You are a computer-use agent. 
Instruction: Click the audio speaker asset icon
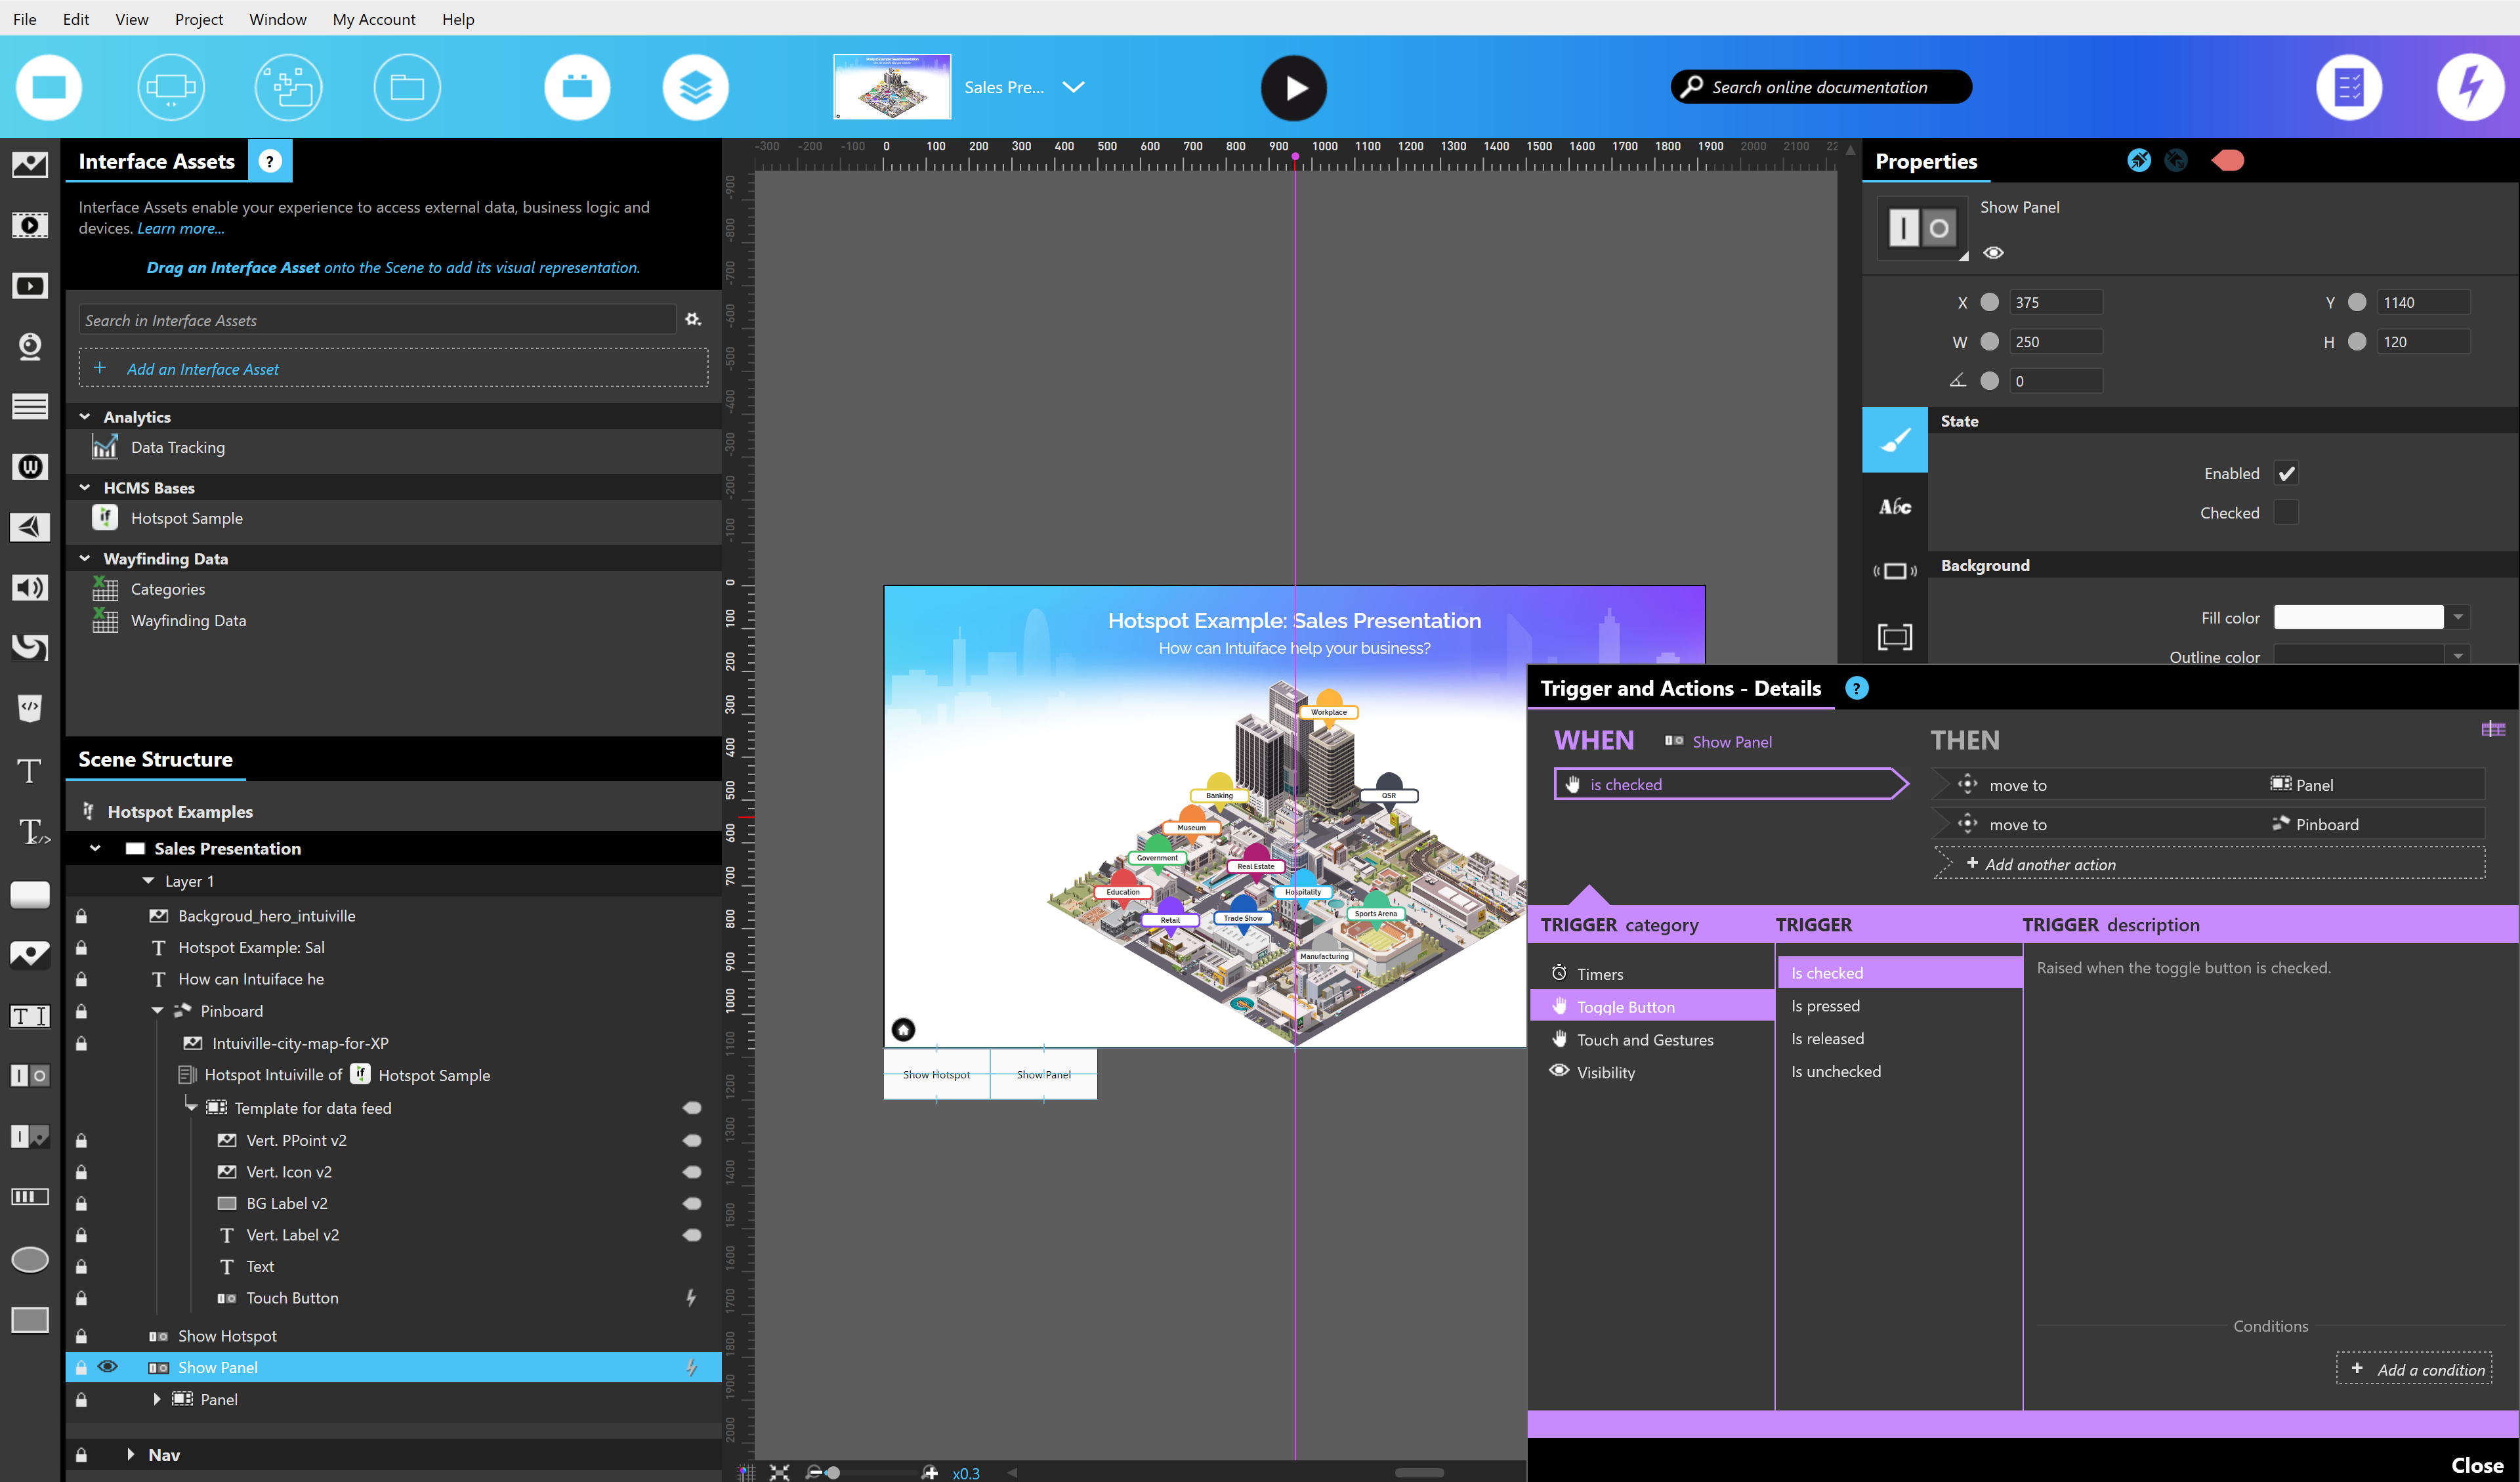pyautogui.click(x=30, y=588)
